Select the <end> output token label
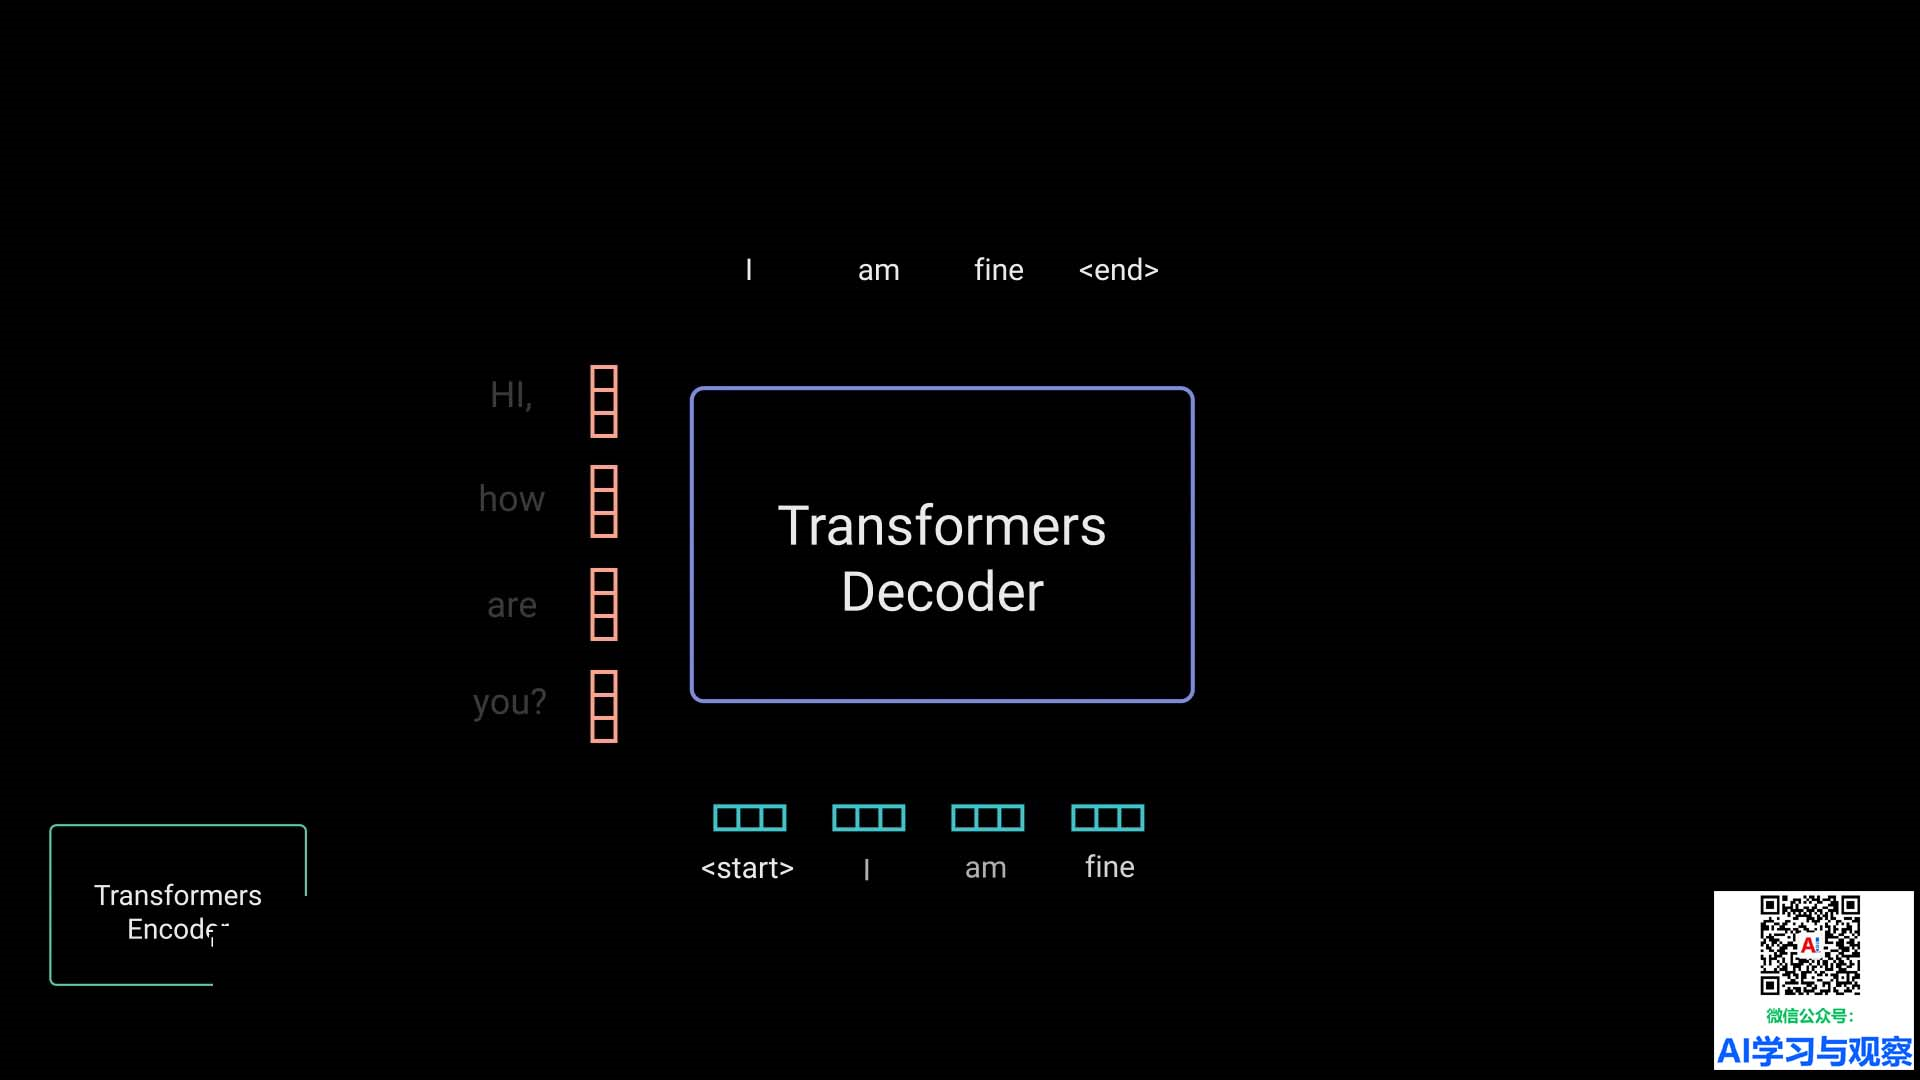1920x1080 pixels. [1117, 269]
